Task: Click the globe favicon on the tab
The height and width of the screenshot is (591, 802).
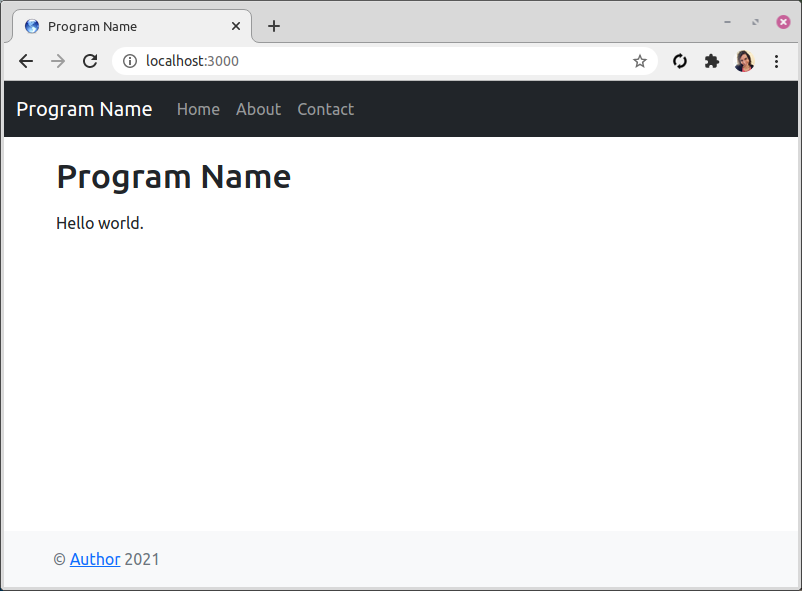Action: pyautogui.click(x=32, y=26)
